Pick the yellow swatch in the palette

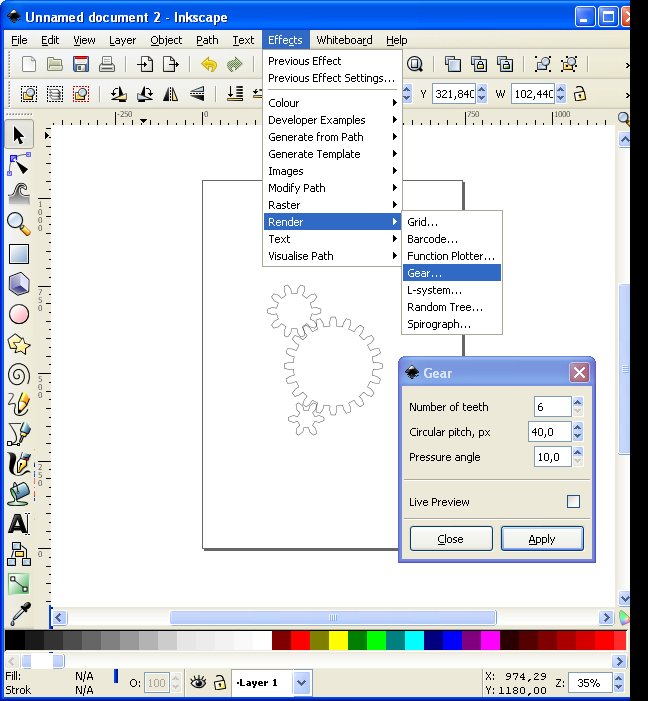point(338,640)
